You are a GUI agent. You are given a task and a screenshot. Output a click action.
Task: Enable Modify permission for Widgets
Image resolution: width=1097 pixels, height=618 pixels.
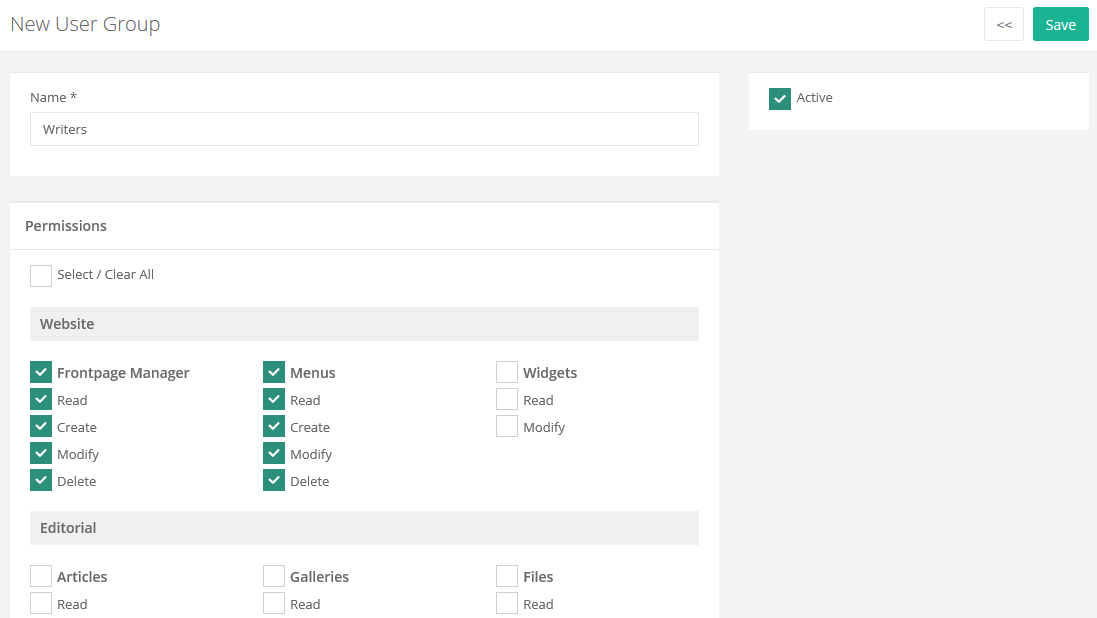(506, 425)
